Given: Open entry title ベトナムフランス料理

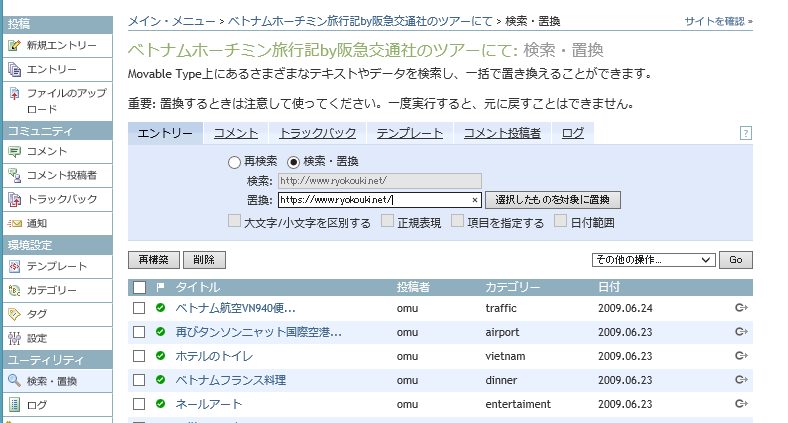Looking at the screenshot, I should pyautogui.click(x=231, y=380).
